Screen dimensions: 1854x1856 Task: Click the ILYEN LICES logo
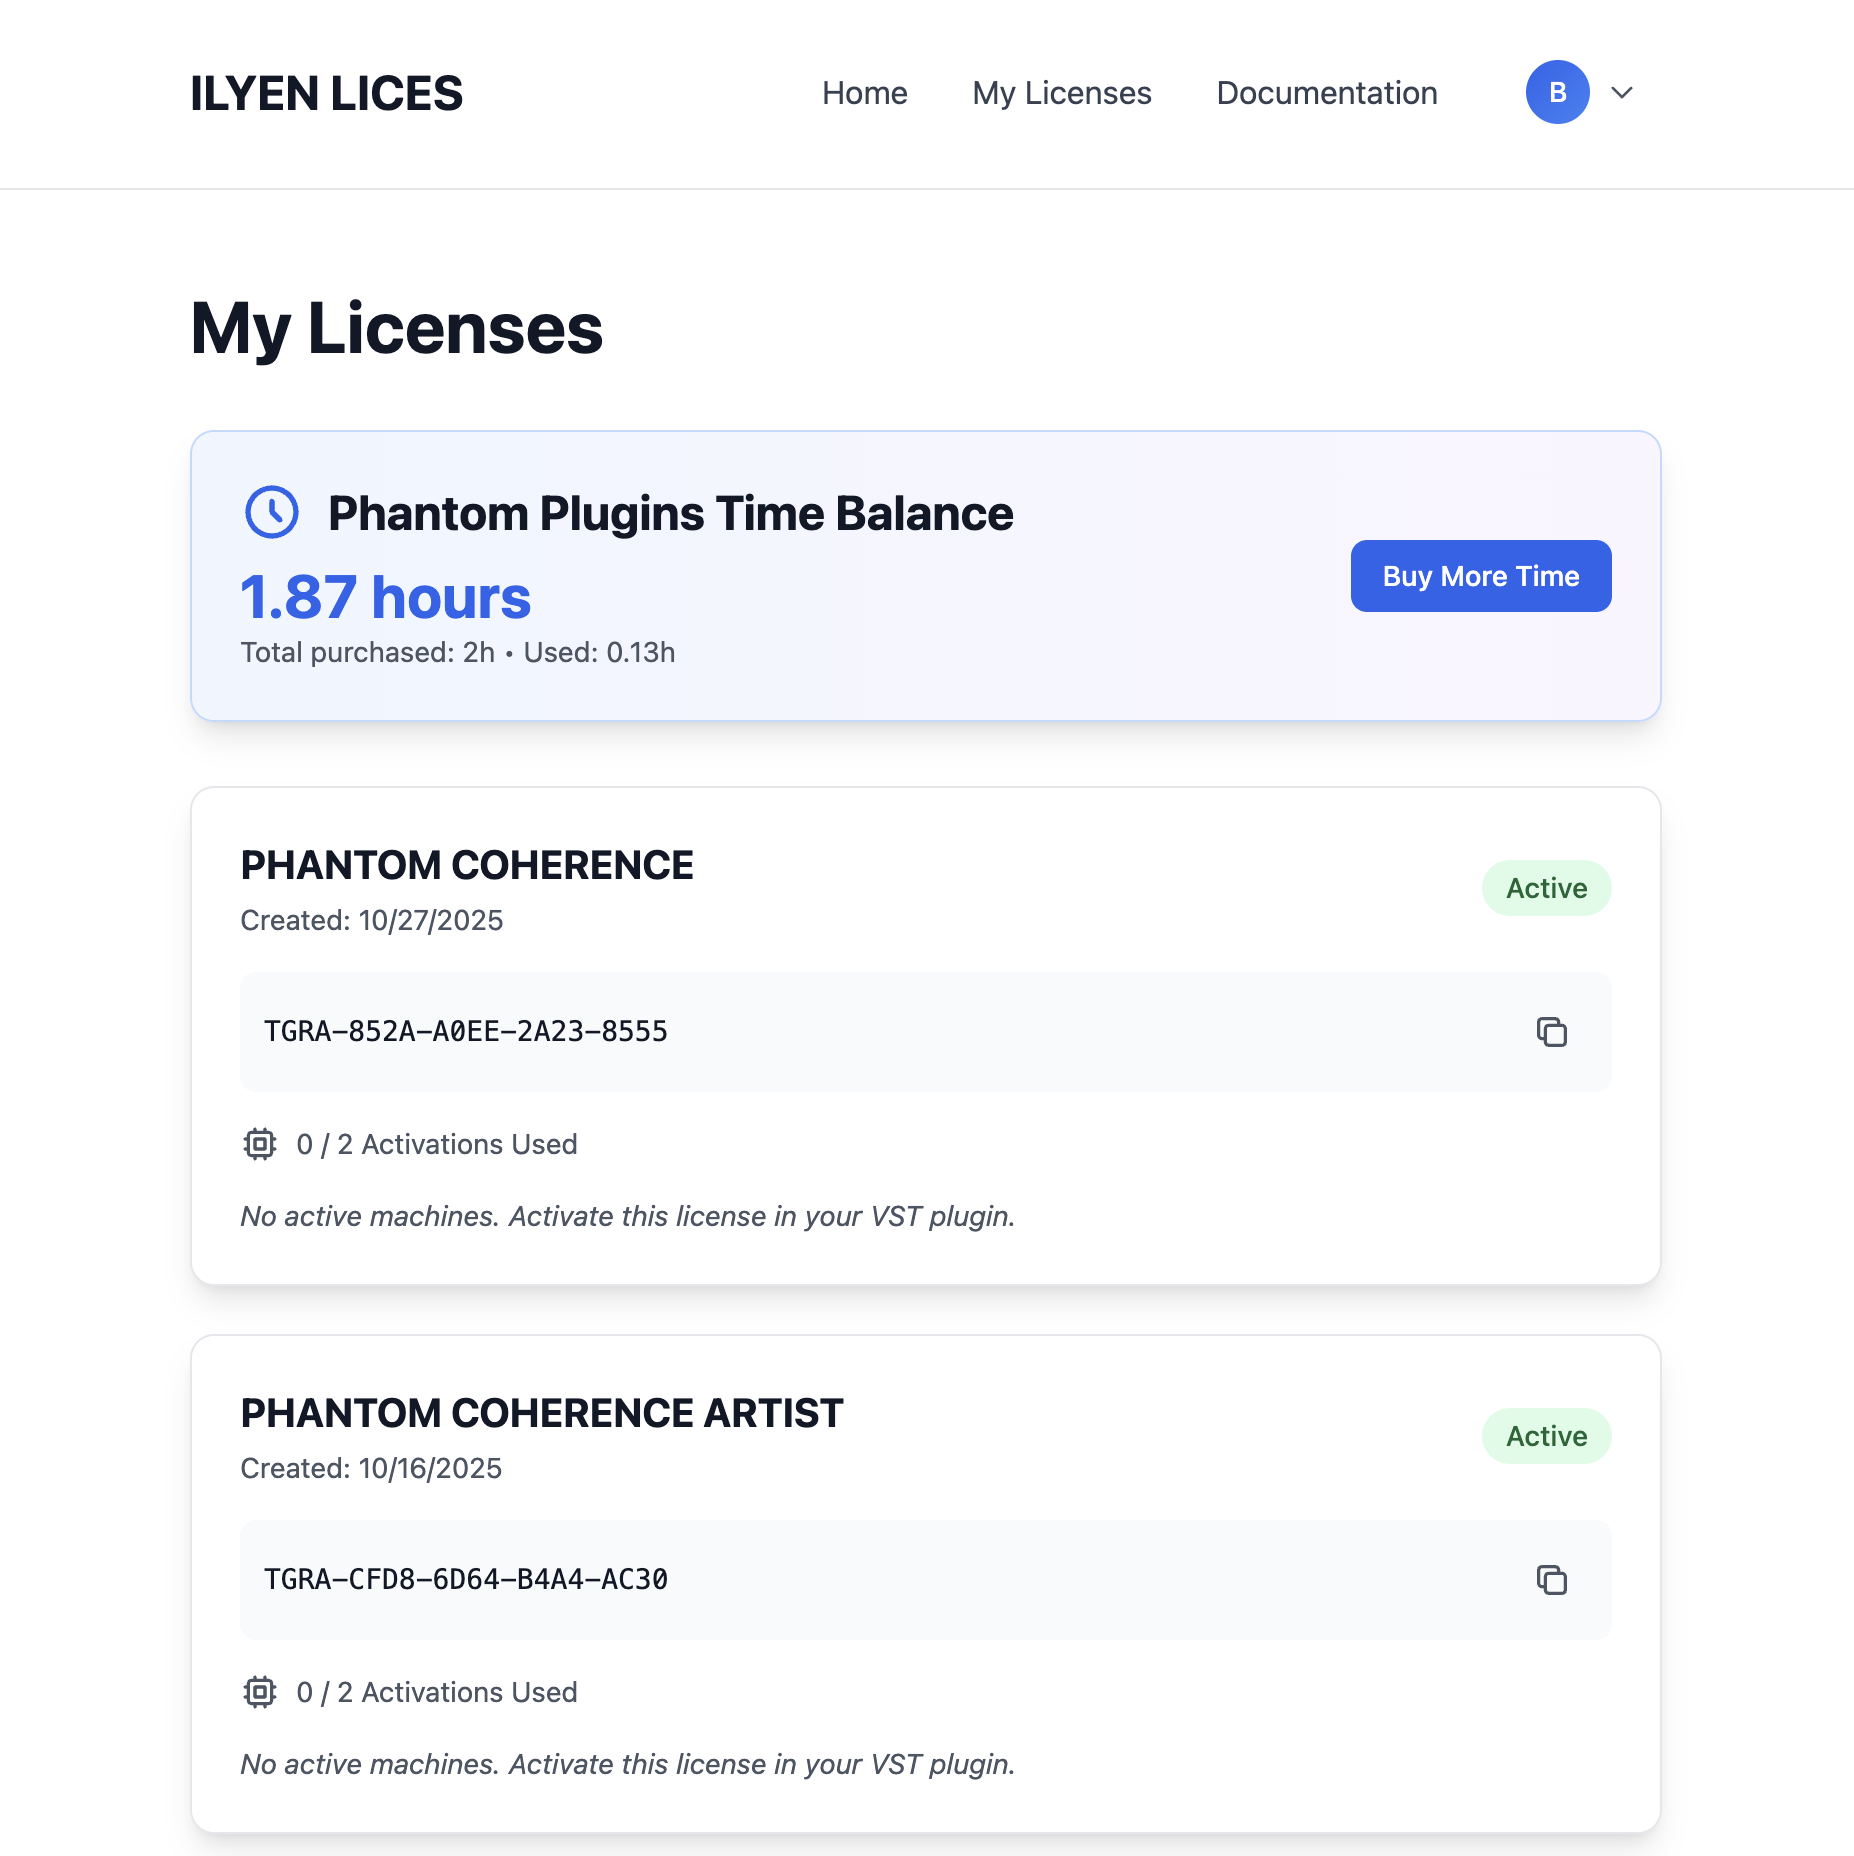(327, 92)
